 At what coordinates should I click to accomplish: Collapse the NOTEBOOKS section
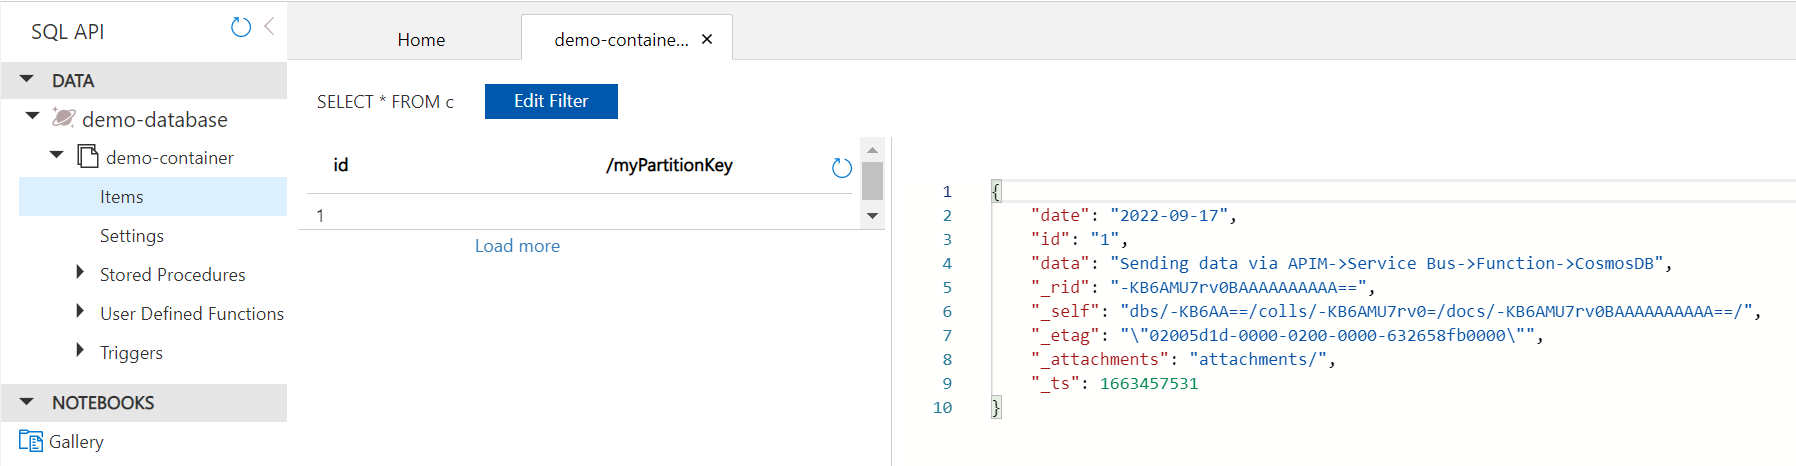pyautogui.click(x=27, y=401)
